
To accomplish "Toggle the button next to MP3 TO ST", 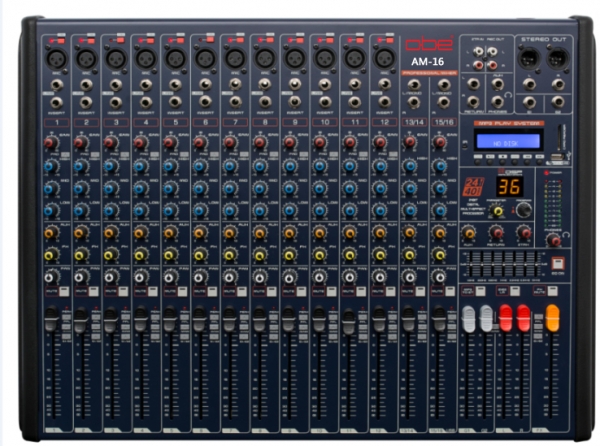I will 481,291.
